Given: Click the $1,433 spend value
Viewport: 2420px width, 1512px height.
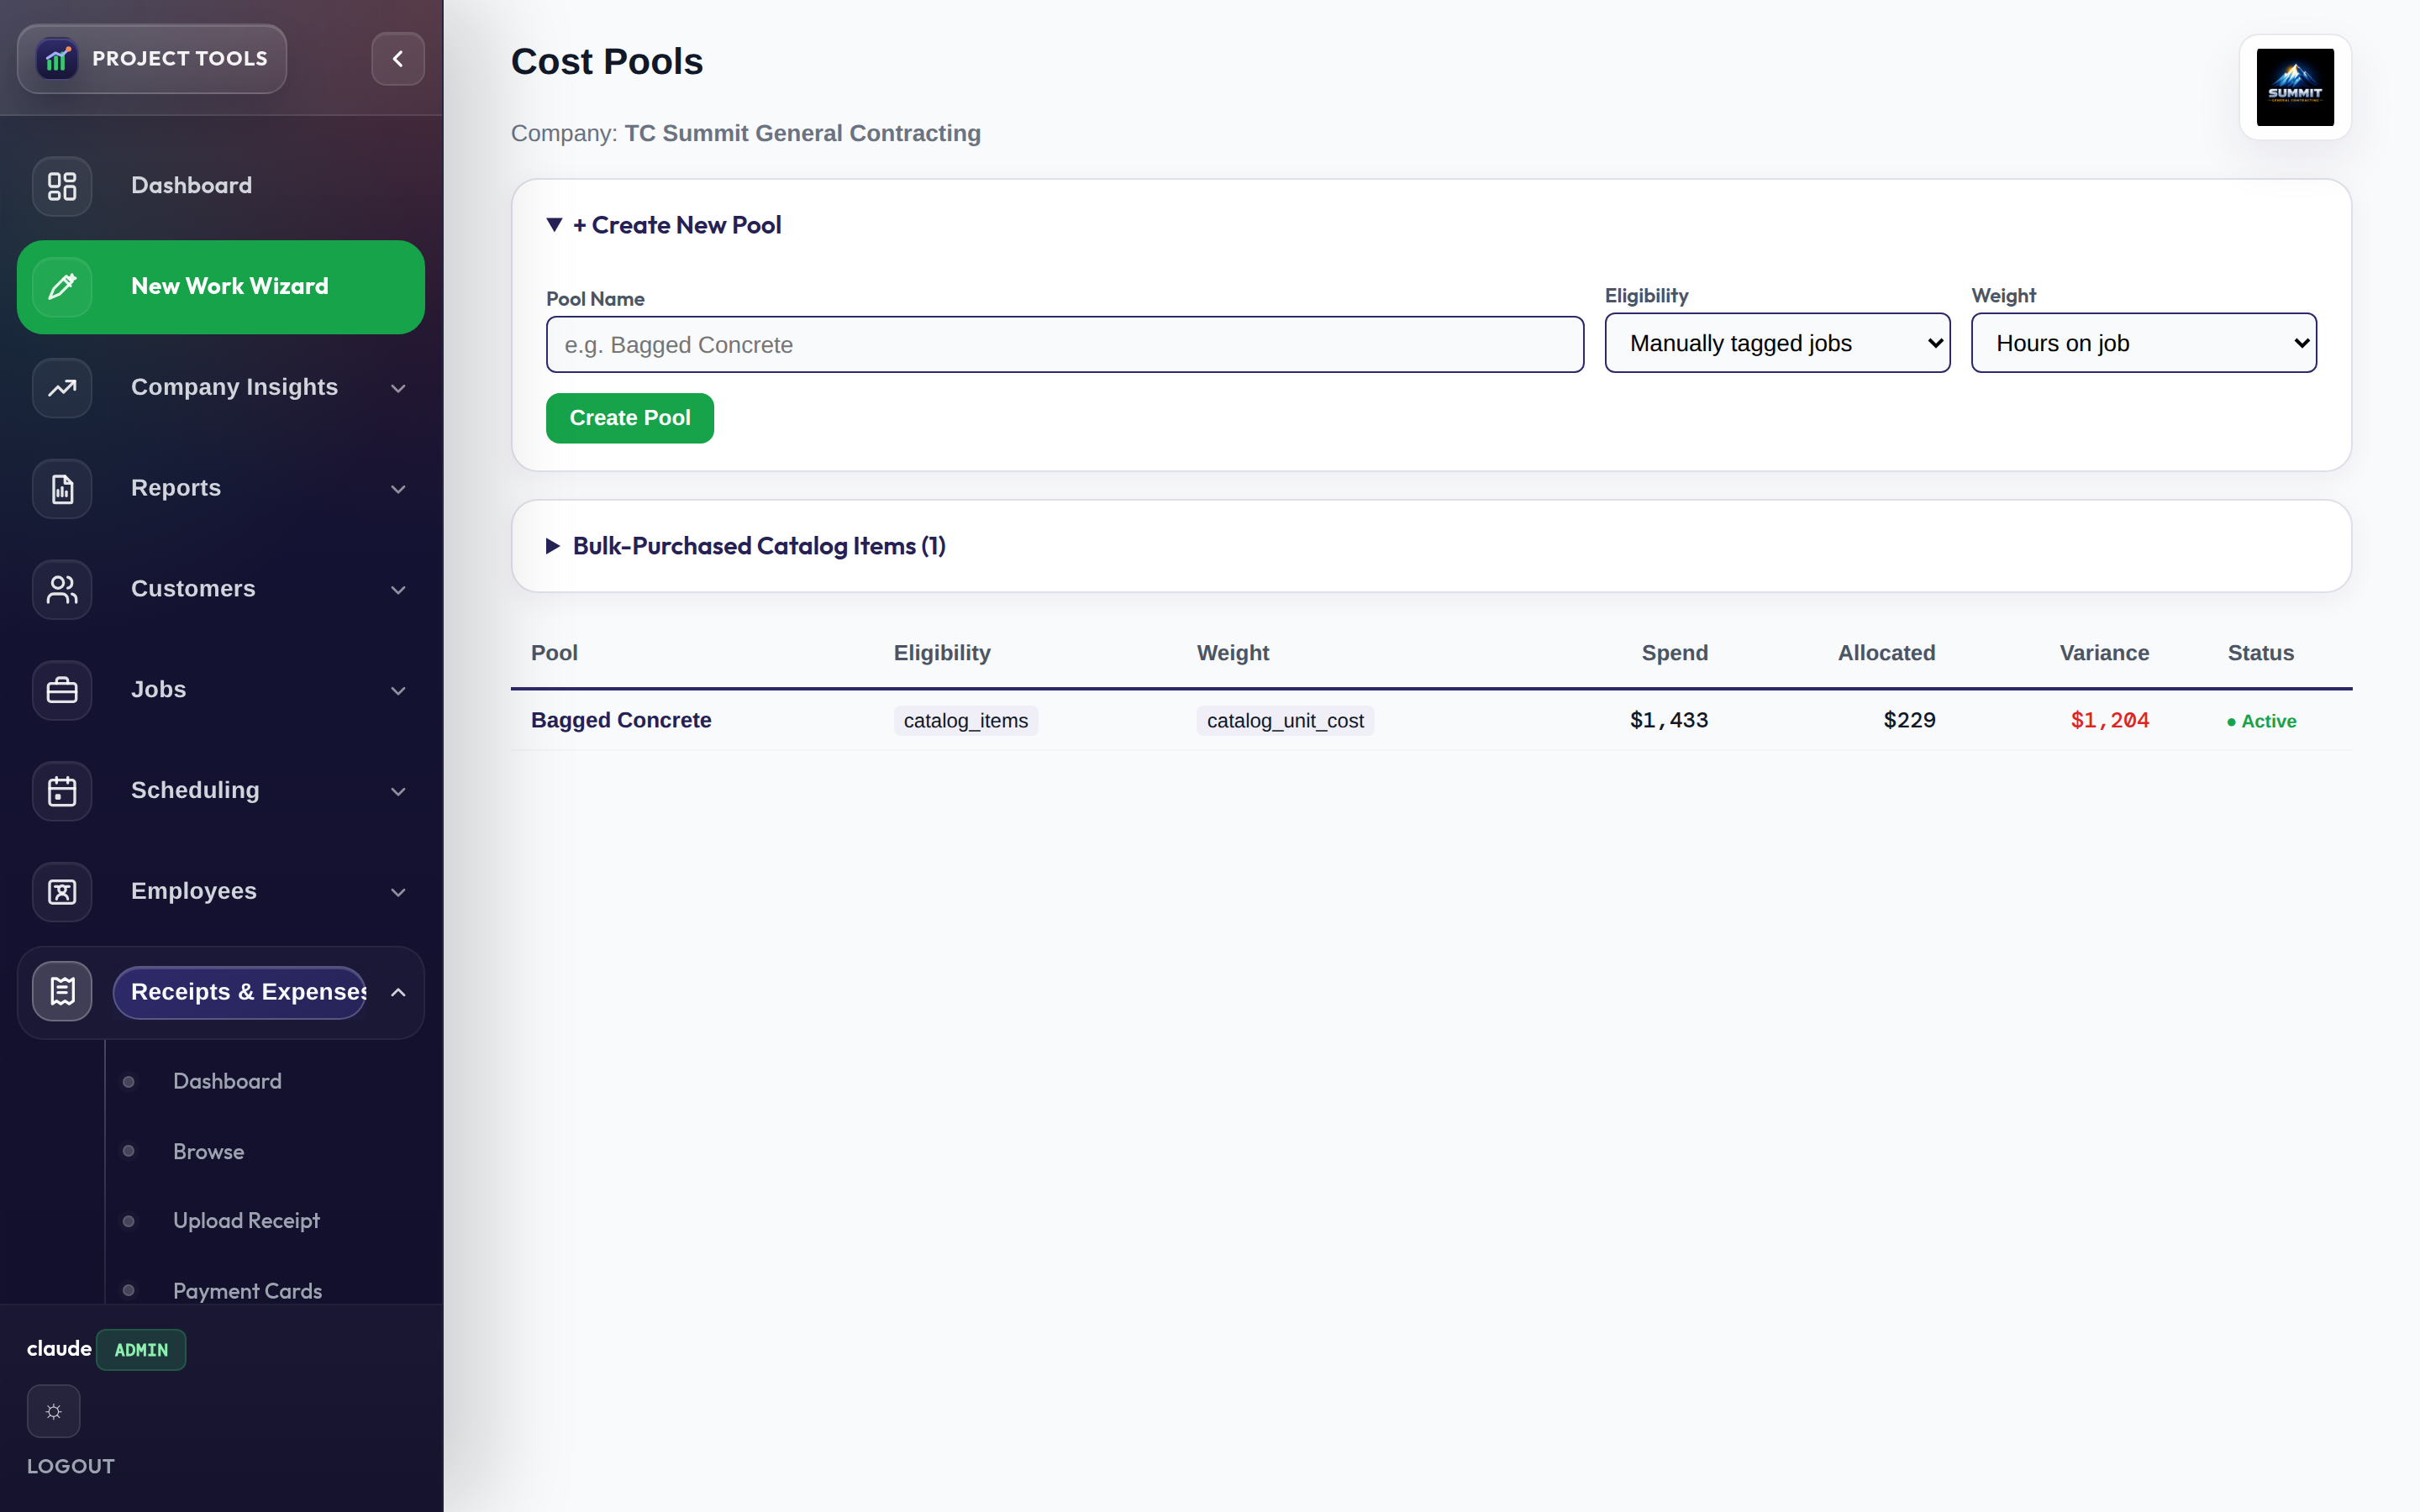Looking at the screenshot, I should (1668, 720).
